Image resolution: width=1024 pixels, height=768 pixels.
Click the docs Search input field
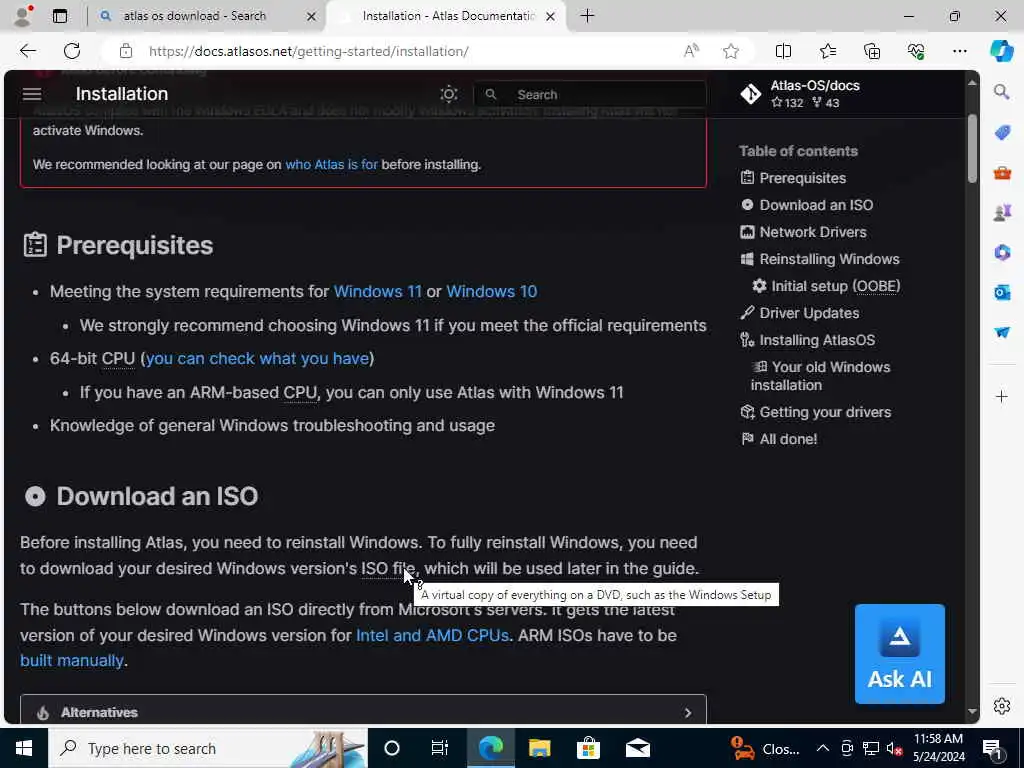tap(590, 95)
